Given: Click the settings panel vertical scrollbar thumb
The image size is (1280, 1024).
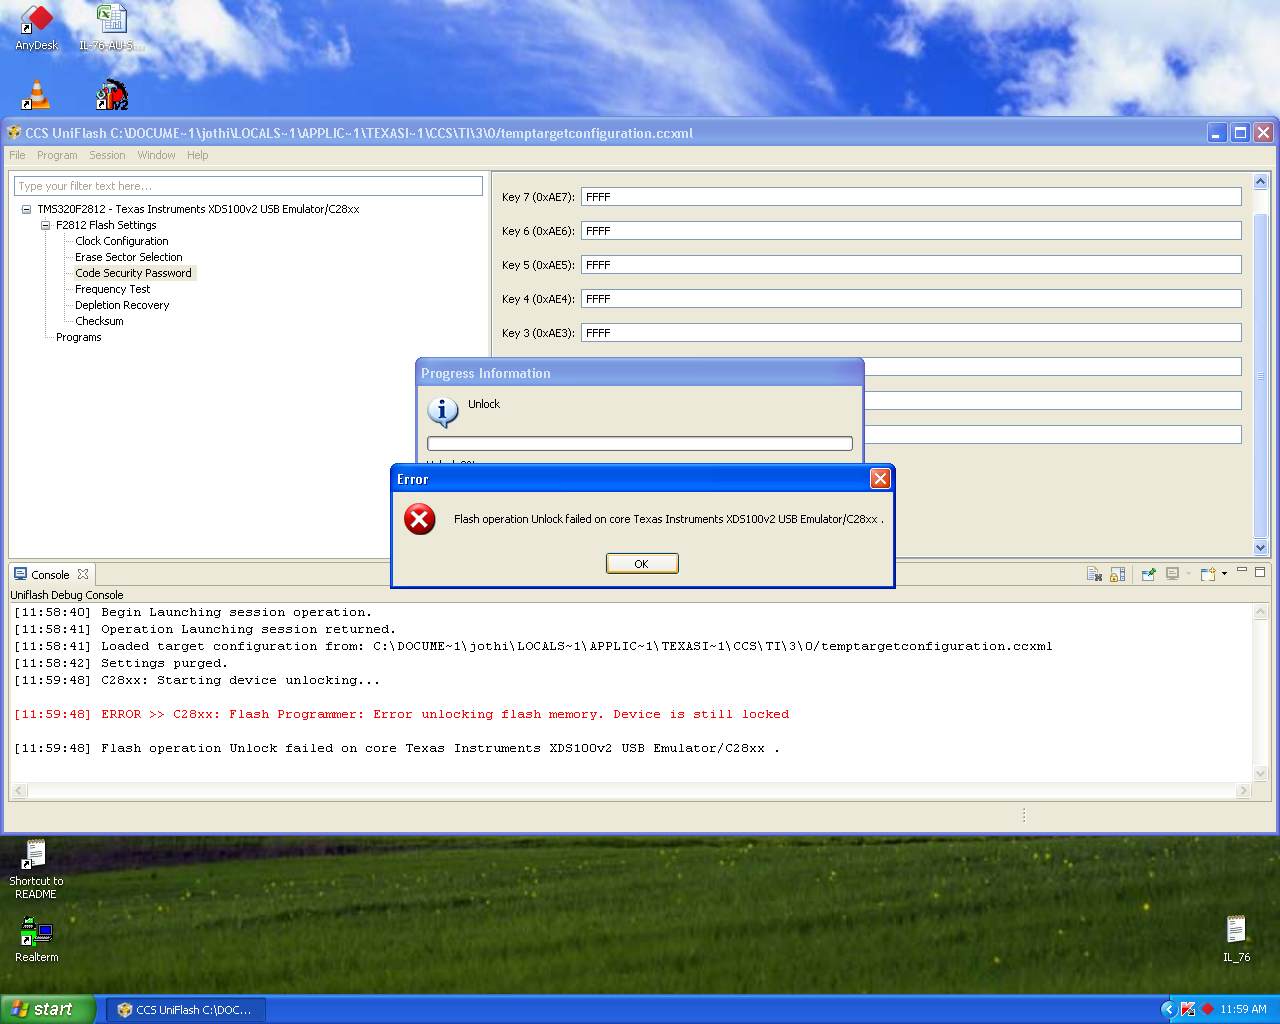Looking at the screenshot, I should pos(1260,376).
